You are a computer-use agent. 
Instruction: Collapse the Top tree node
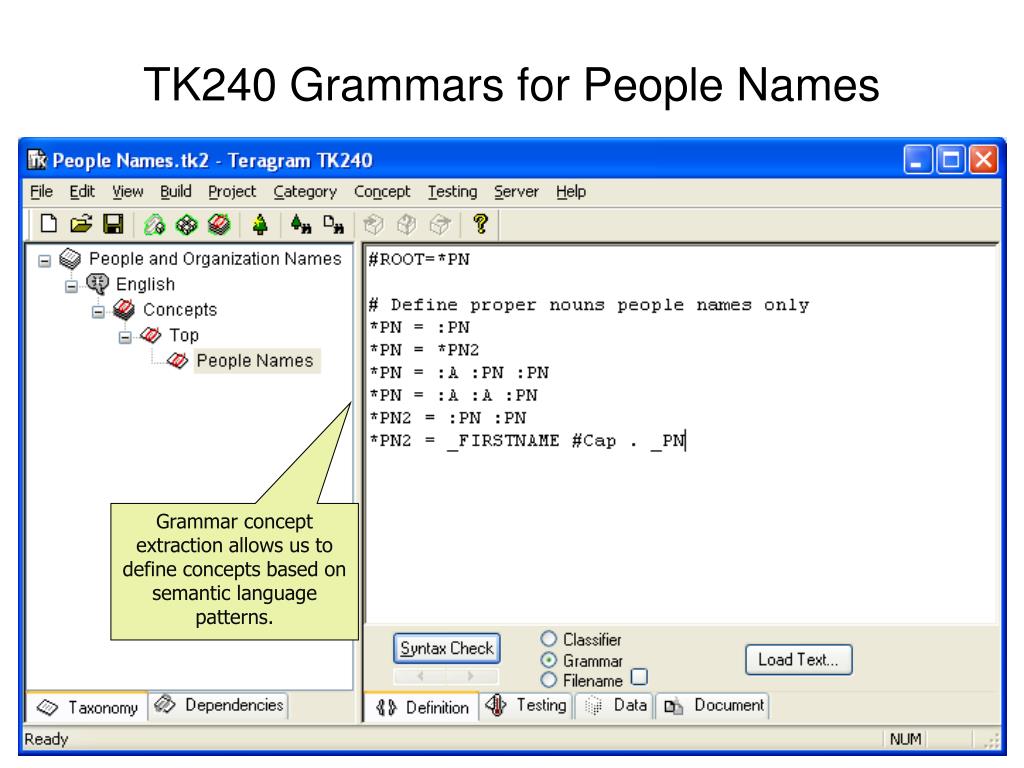point(125,337)
